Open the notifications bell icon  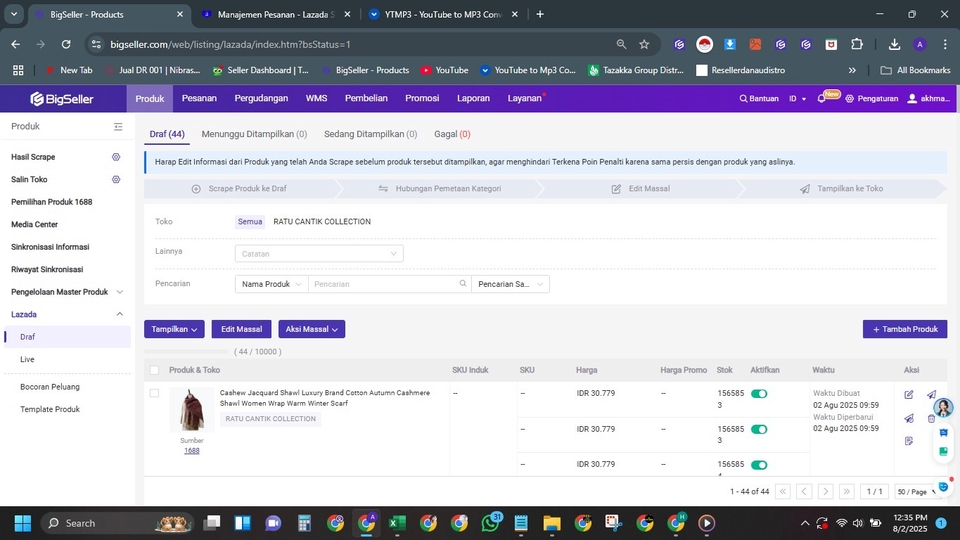point(822,99)
